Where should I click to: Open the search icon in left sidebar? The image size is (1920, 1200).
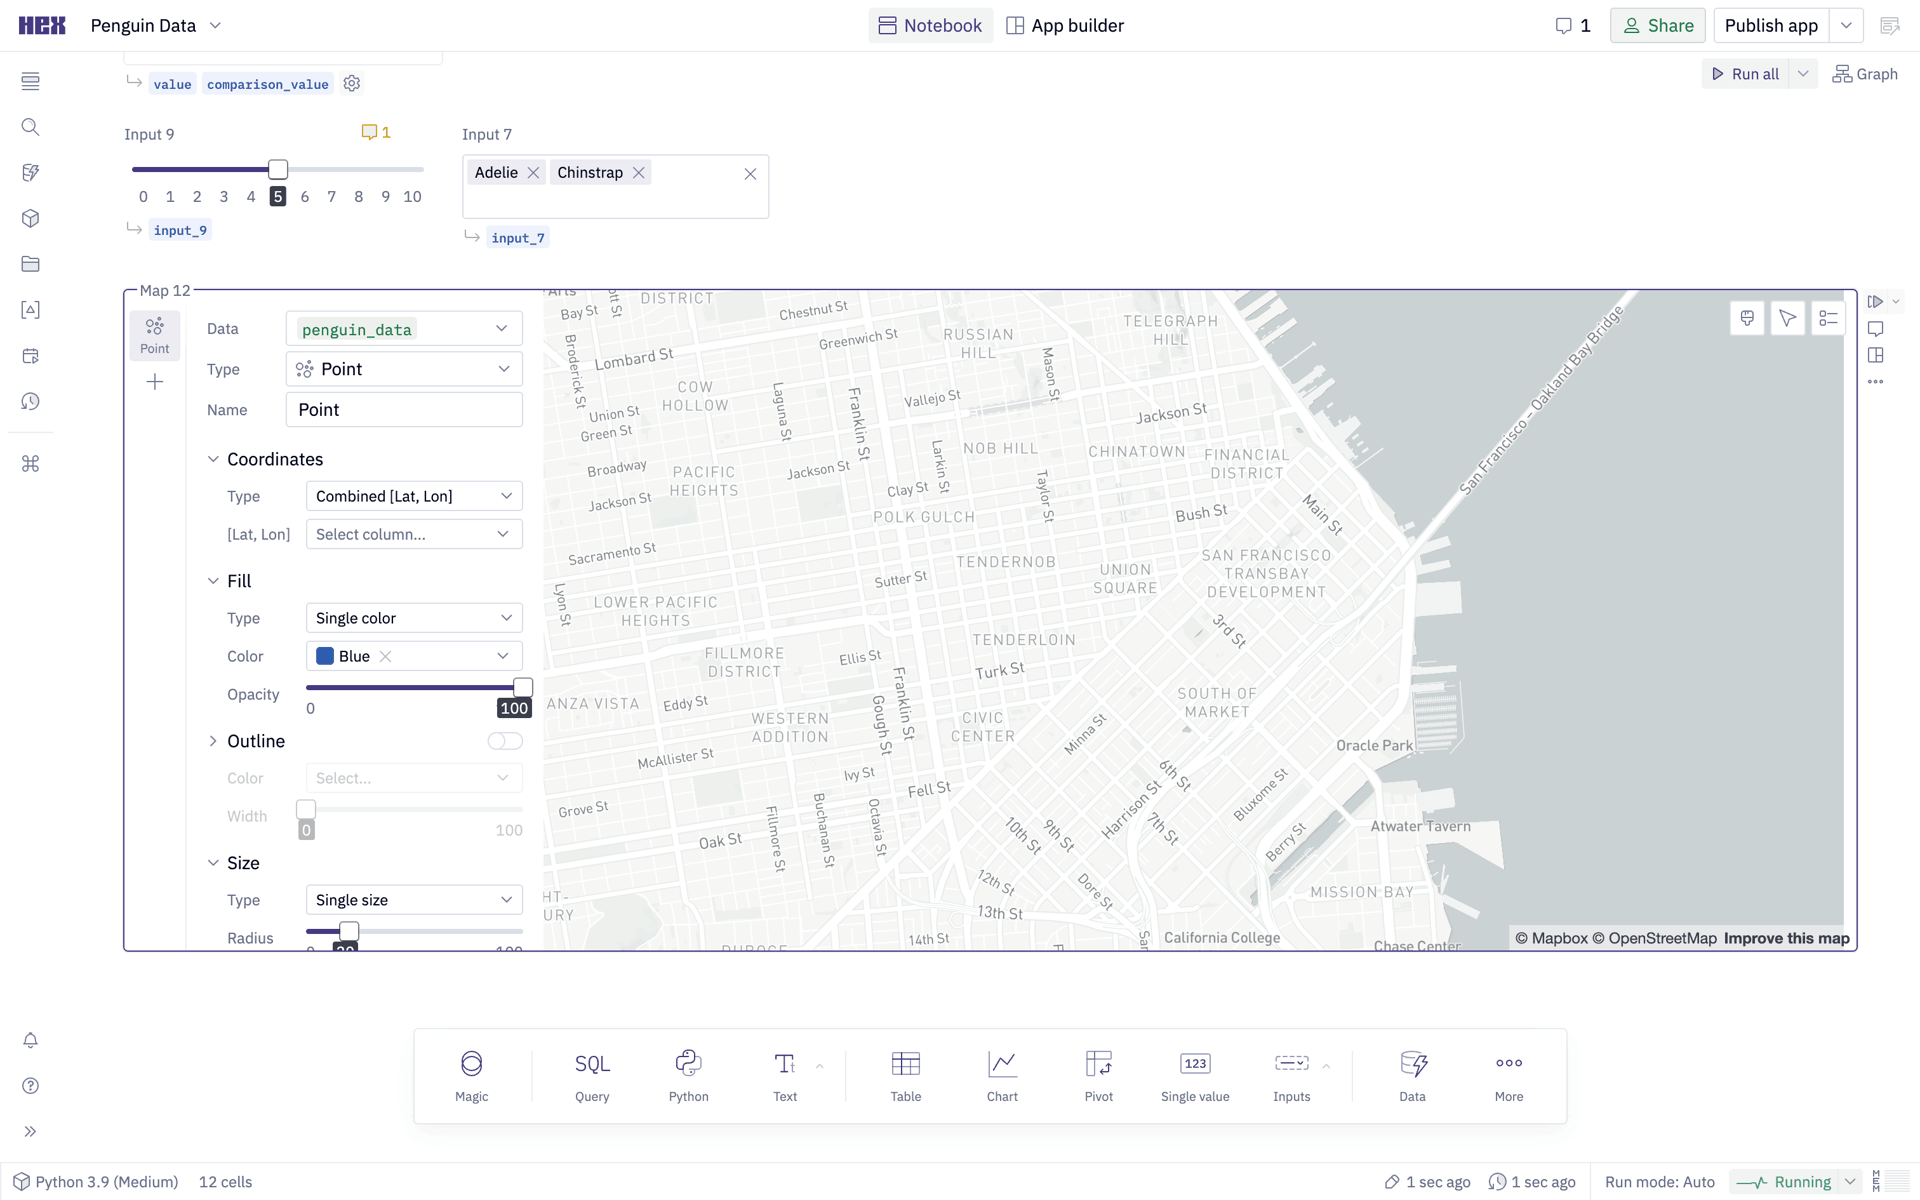point(30,127)
